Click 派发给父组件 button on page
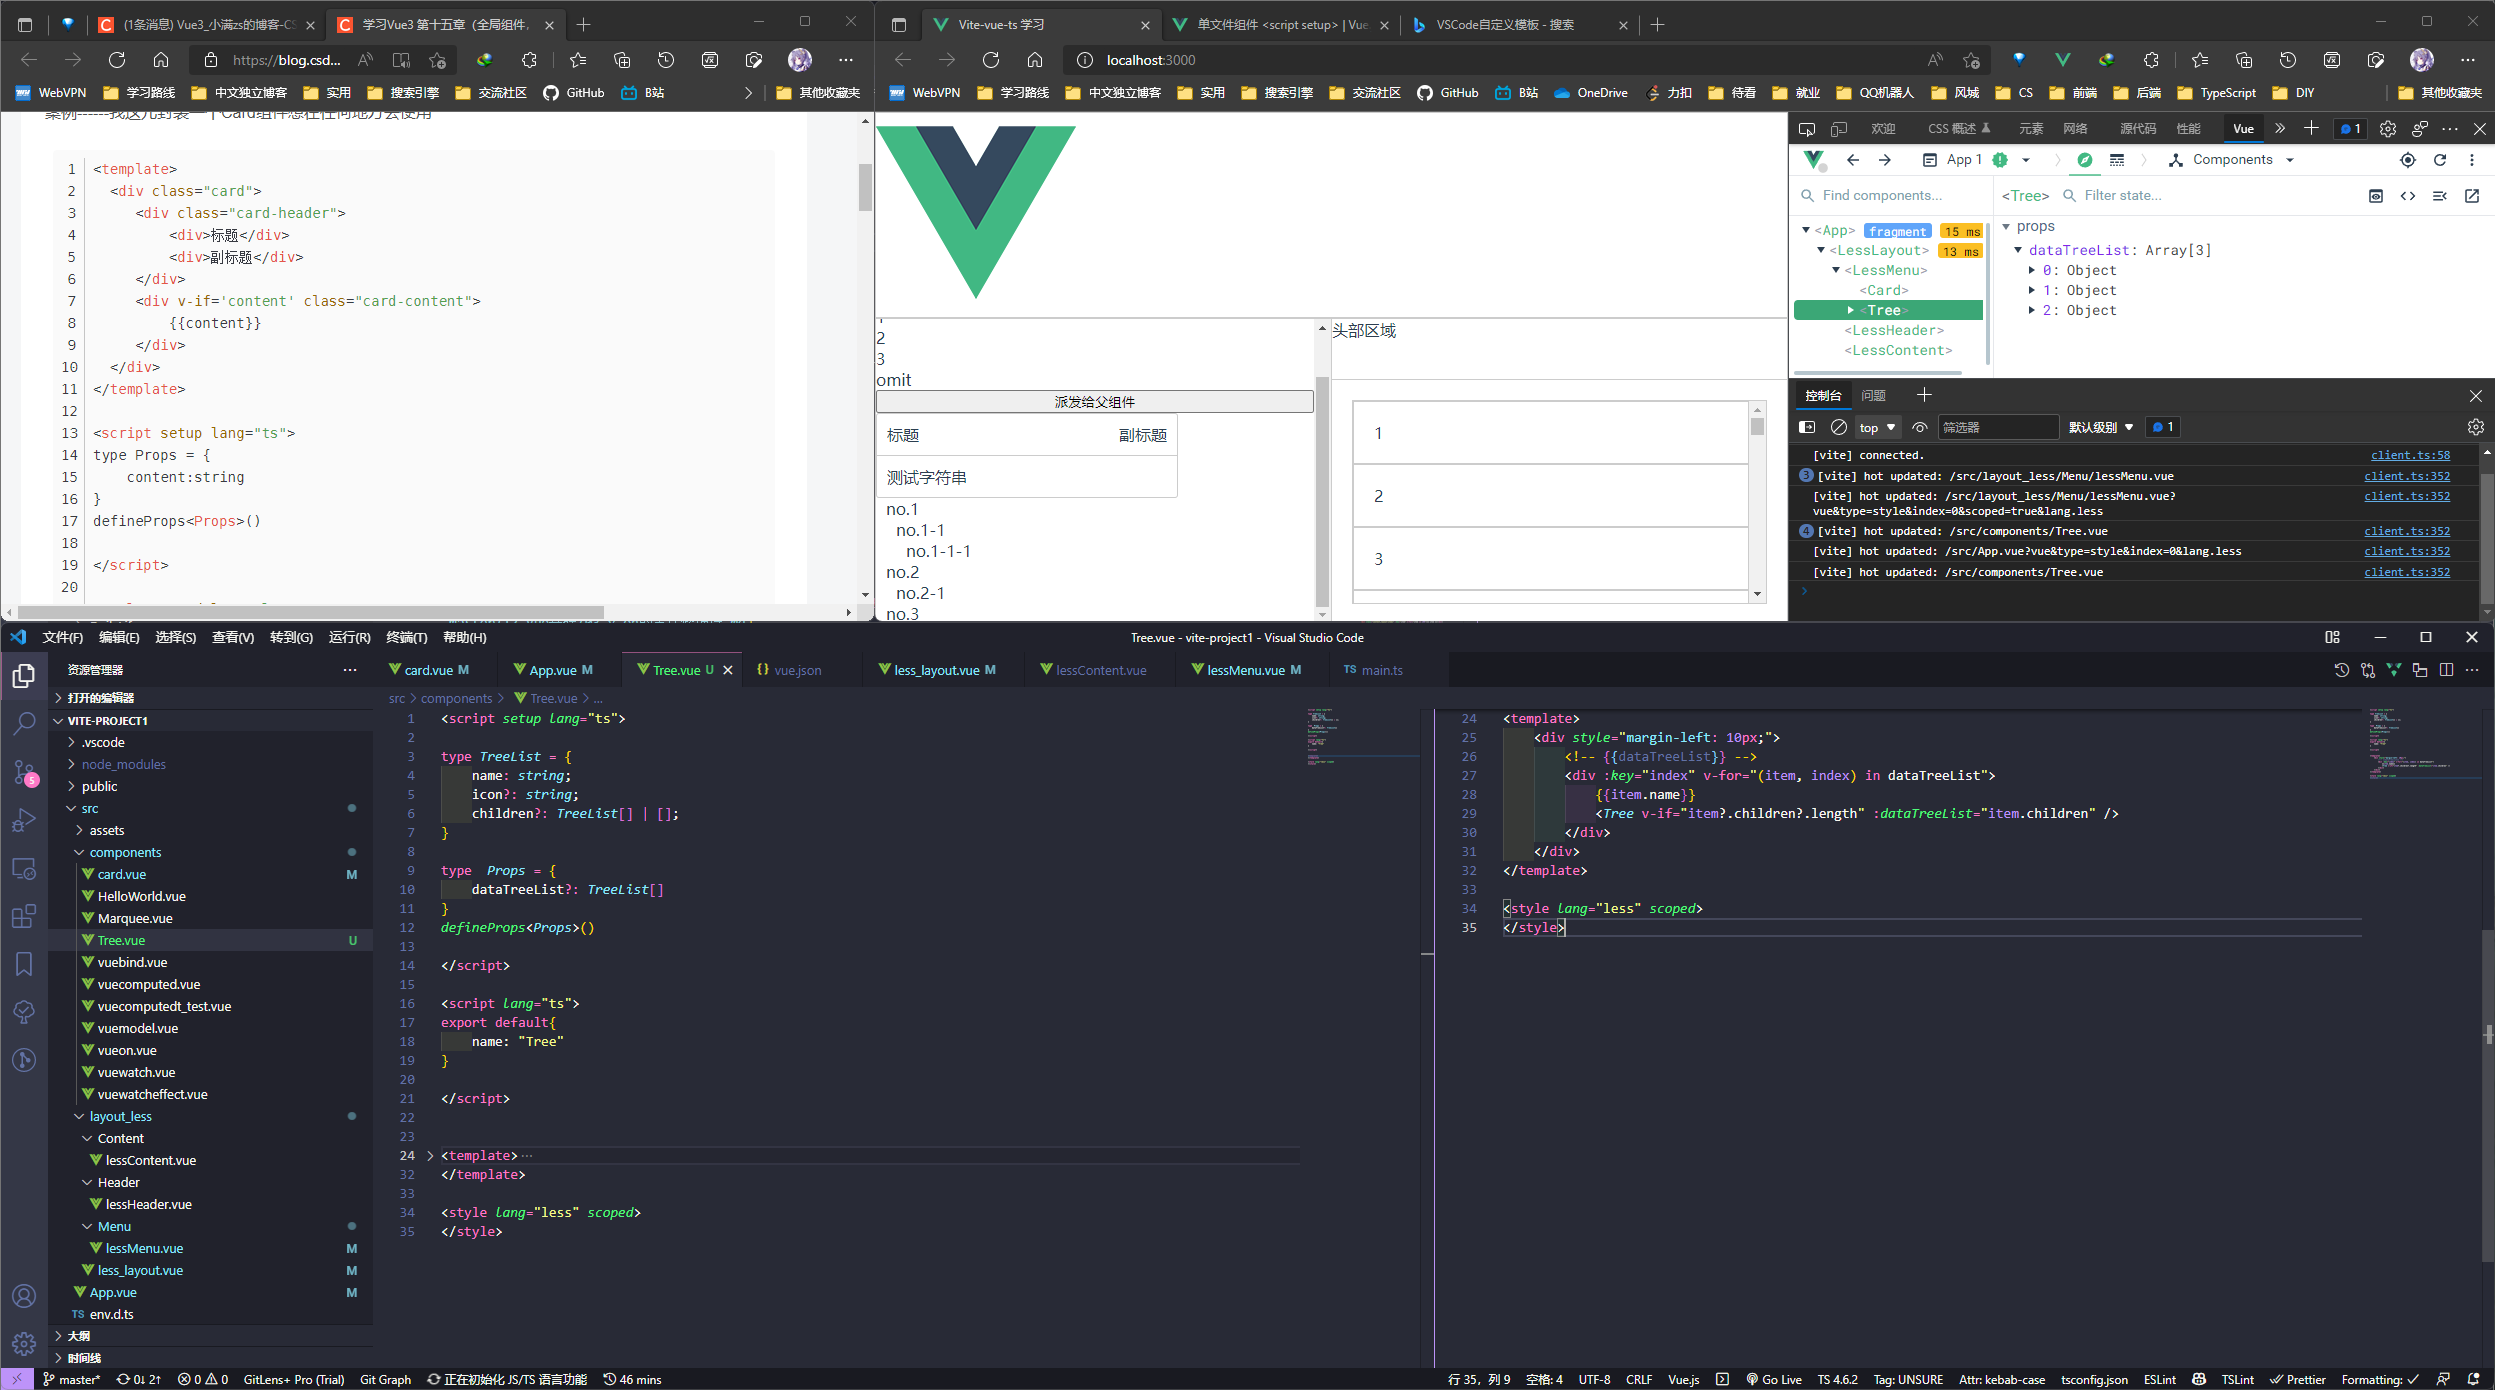This screenshot has width=2495, height=1390. coord(1095,402)
